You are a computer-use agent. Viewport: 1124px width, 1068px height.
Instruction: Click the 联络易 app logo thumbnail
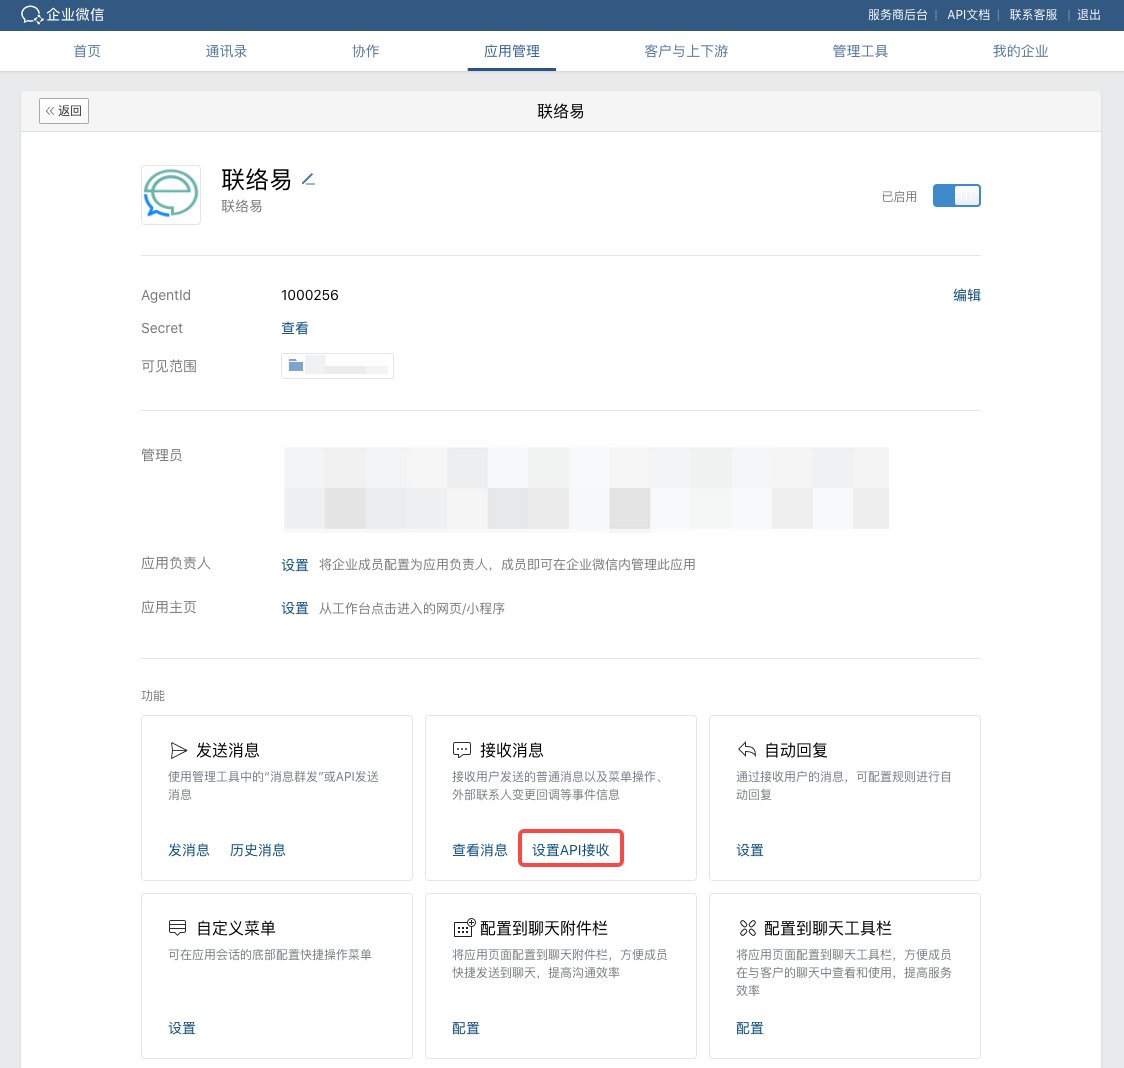coord(171,195)
